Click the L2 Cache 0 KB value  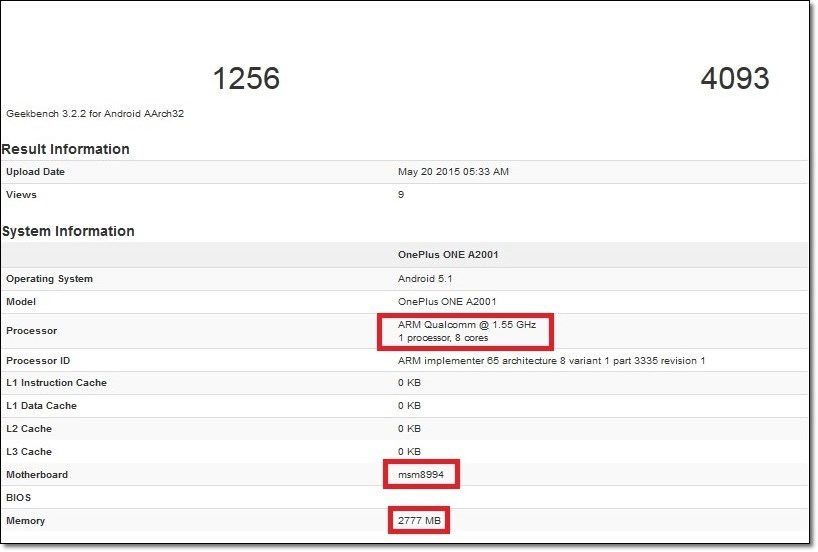409,428
